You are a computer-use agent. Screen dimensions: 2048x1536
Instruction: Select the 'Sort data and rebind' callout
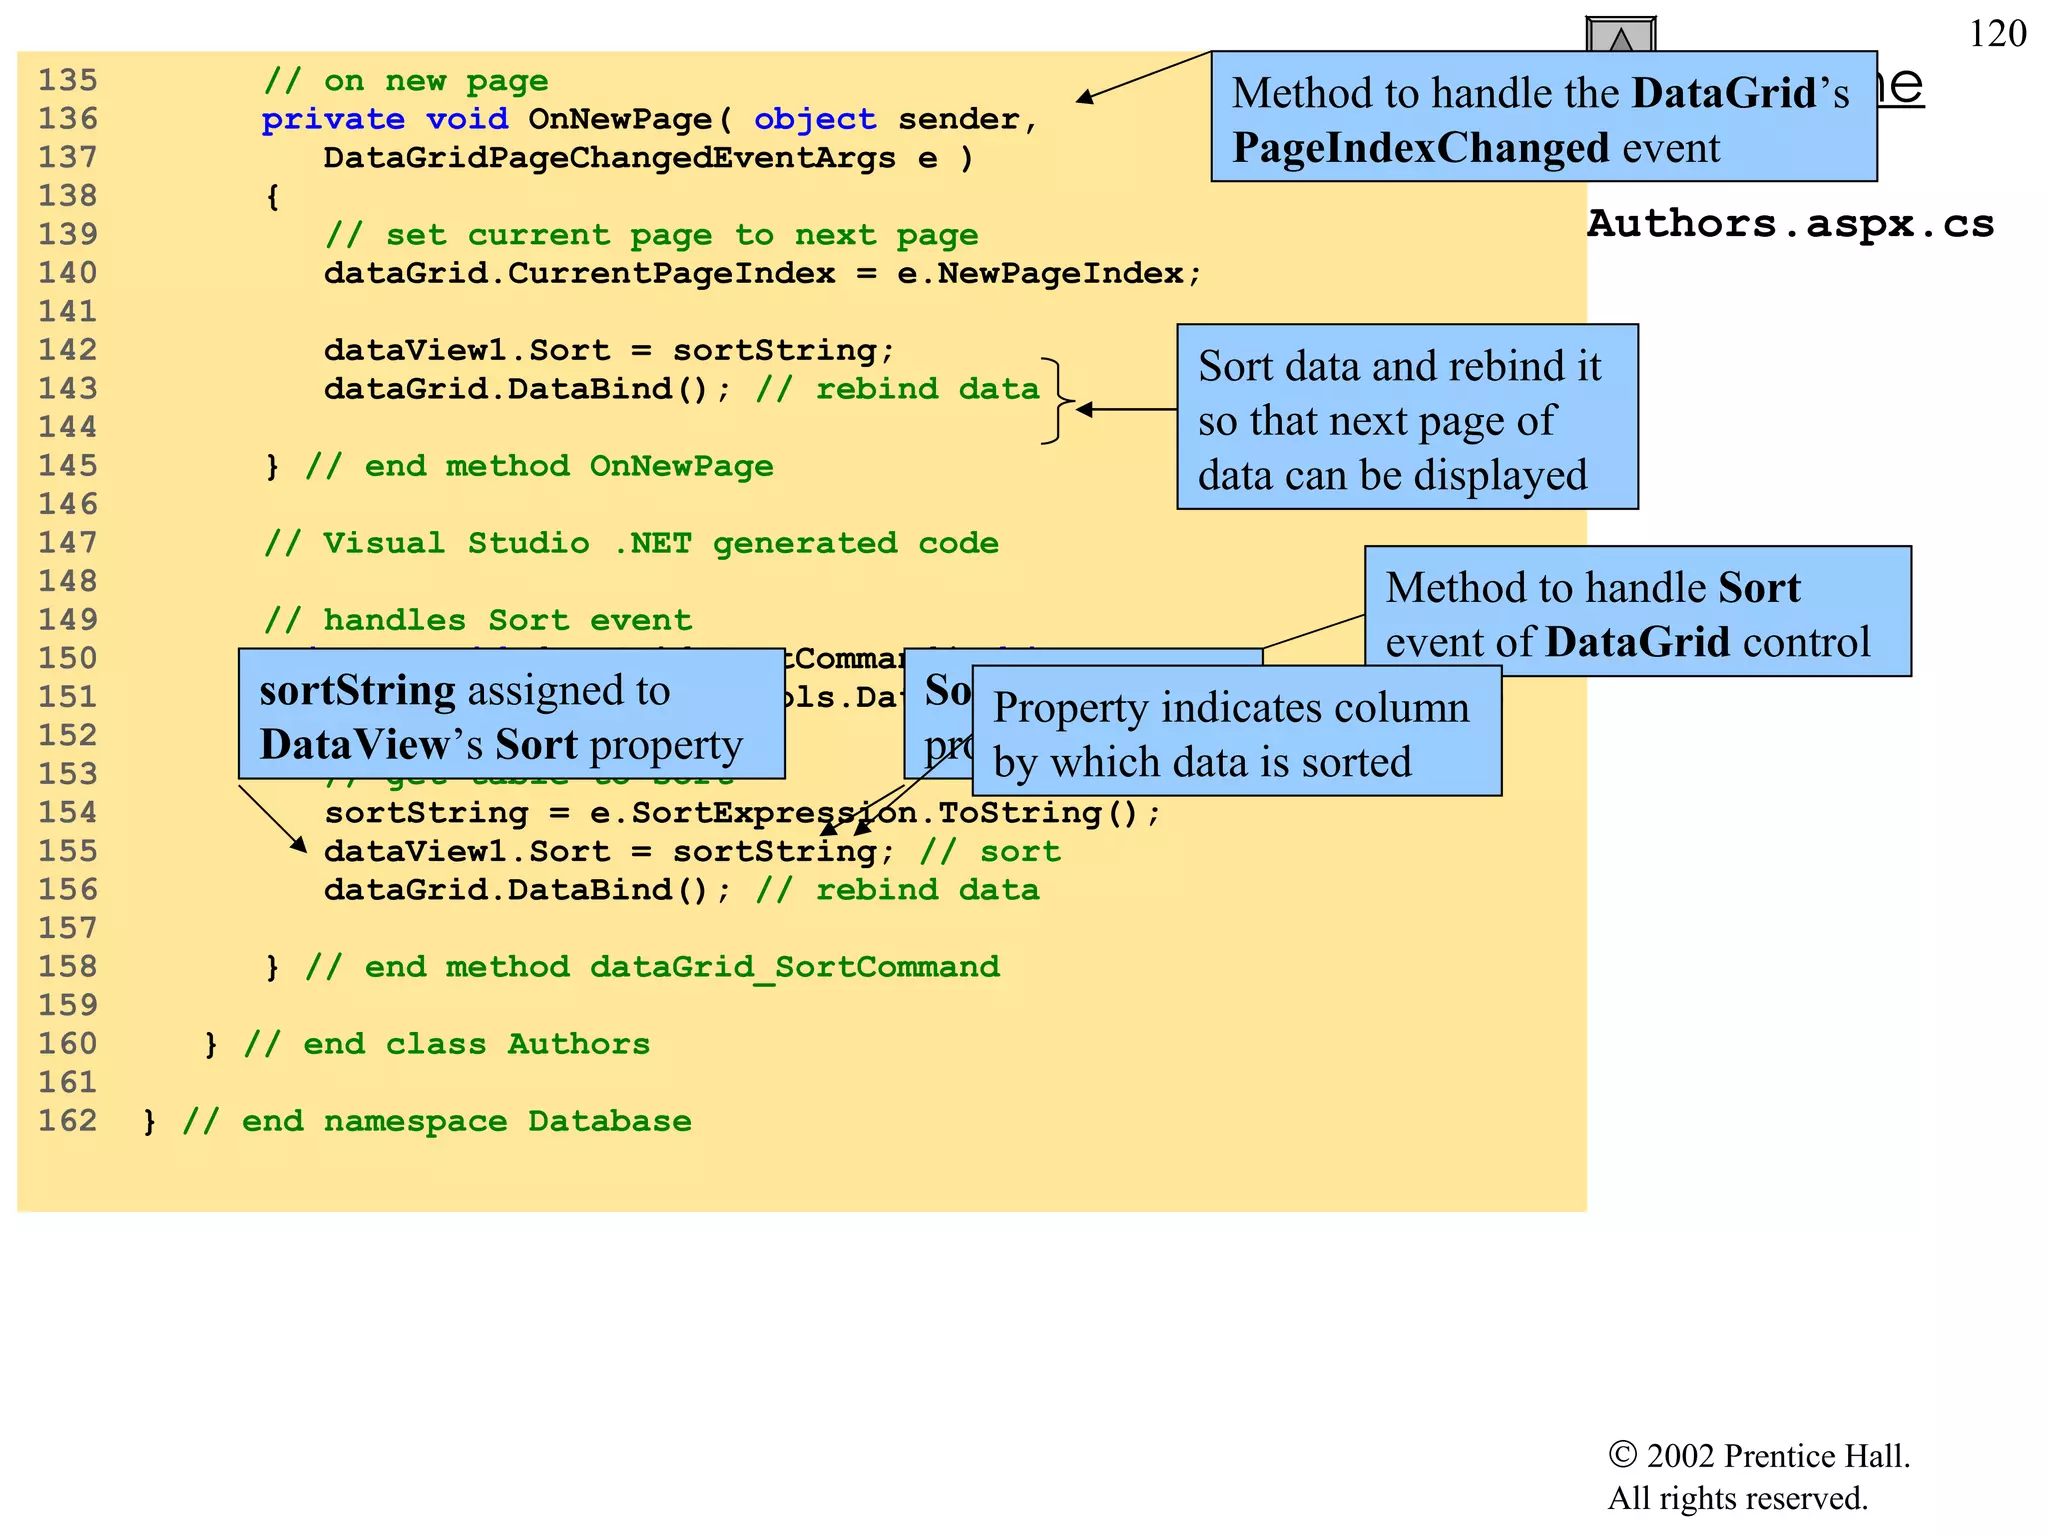(1406, 418)
